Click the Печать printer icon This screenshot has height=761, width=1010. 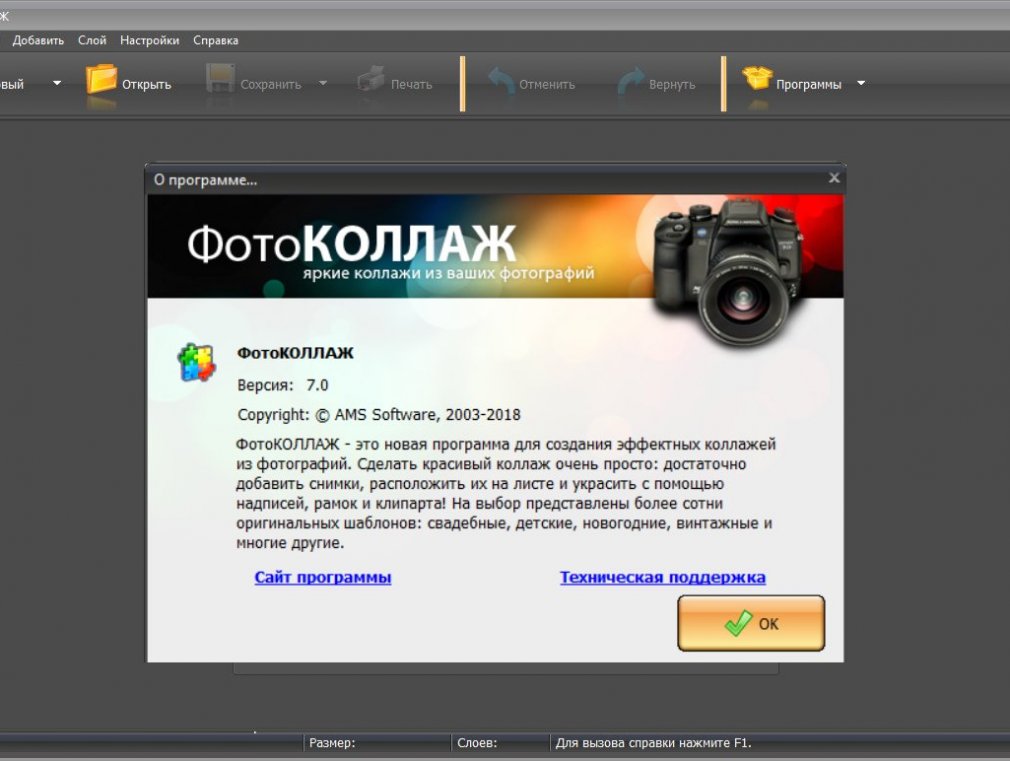tap(371, 79)
